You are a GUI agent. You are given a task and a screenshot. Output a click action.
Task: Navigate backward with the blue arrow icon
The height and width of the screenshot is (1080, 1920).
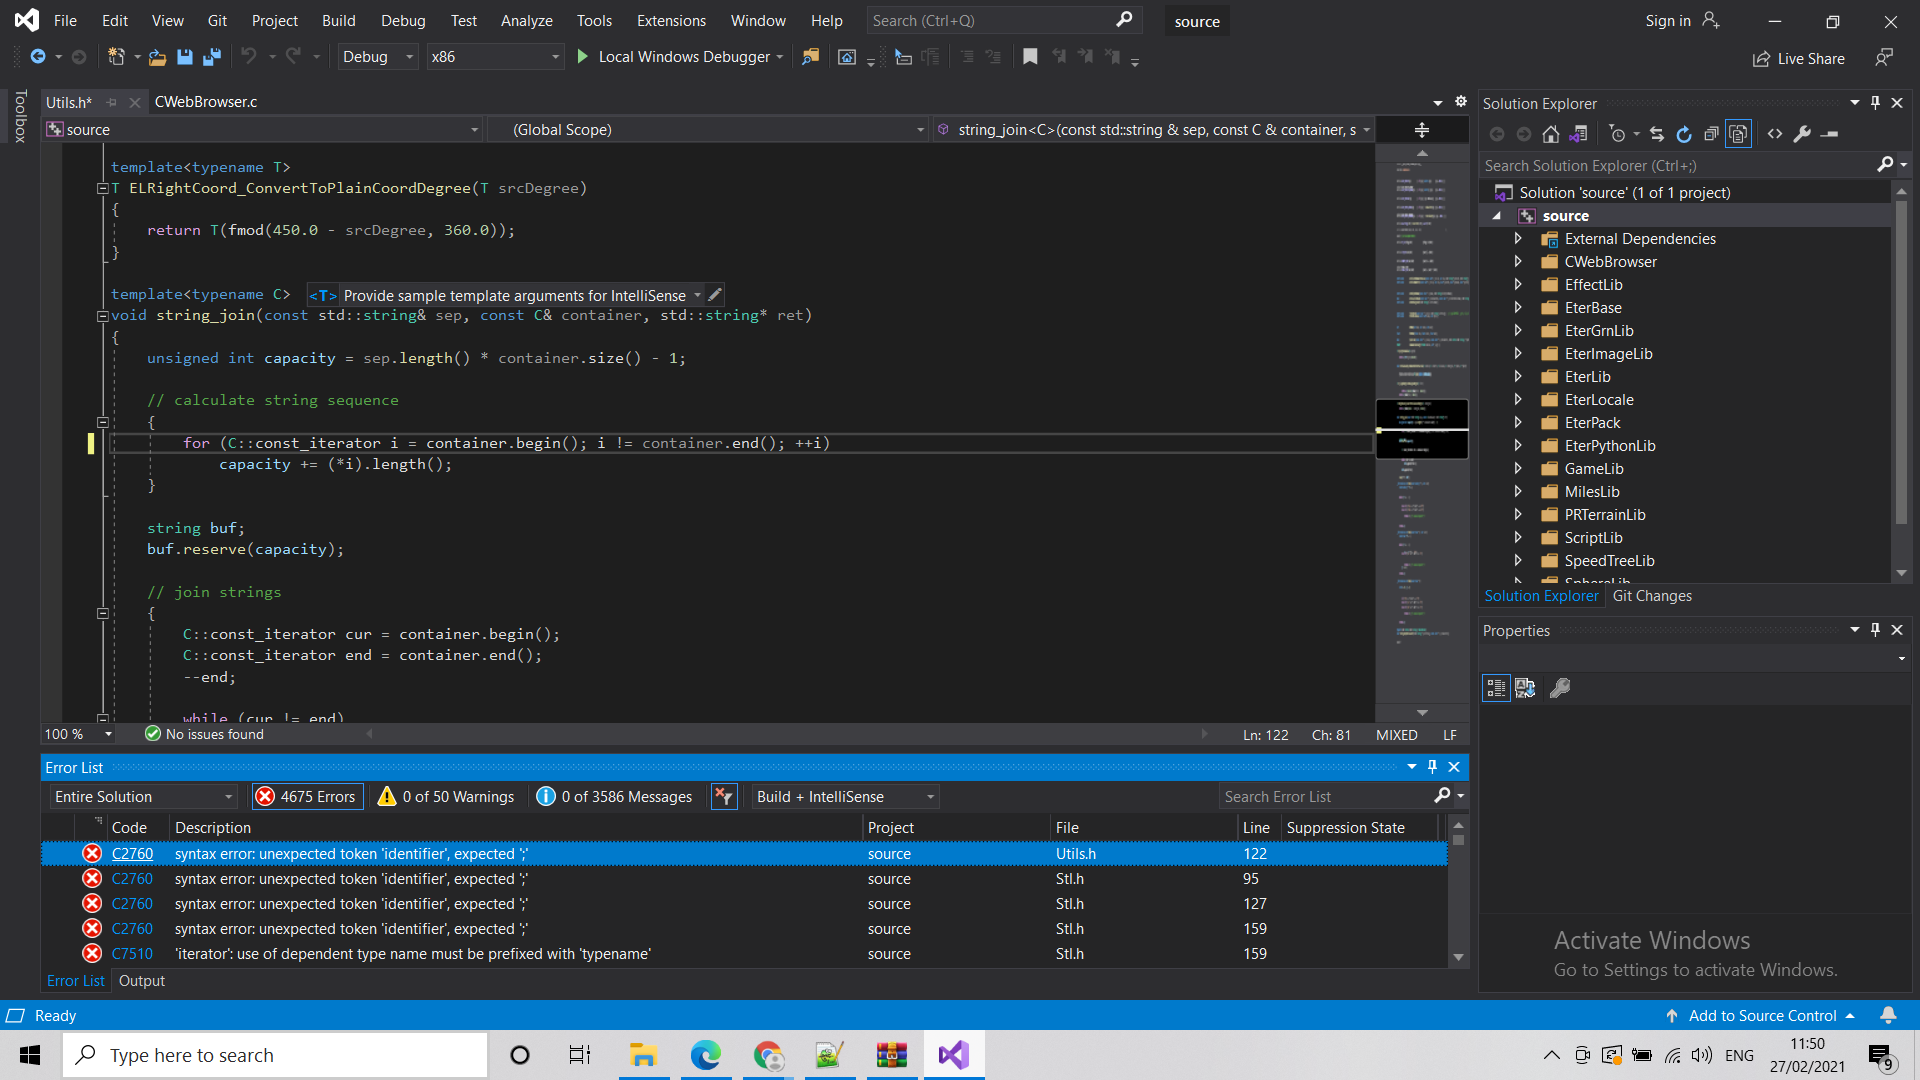(x=38, y=57)
